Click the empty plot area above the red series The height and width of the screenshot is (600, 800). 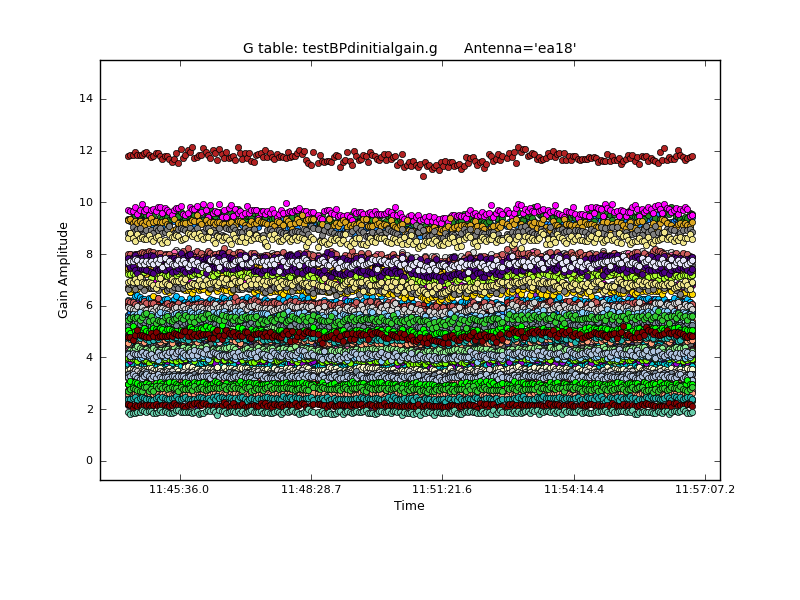tap(410, 100)
